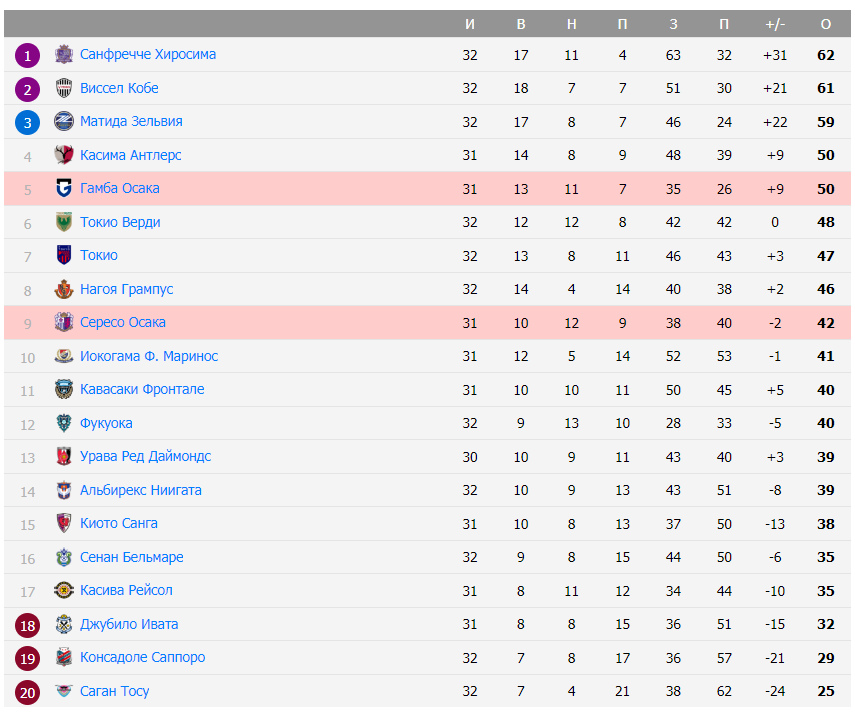The image size is (855, 714).
Task: Click the Консадоле Саппоро club crest icon
Action: (x=64, y=657)
